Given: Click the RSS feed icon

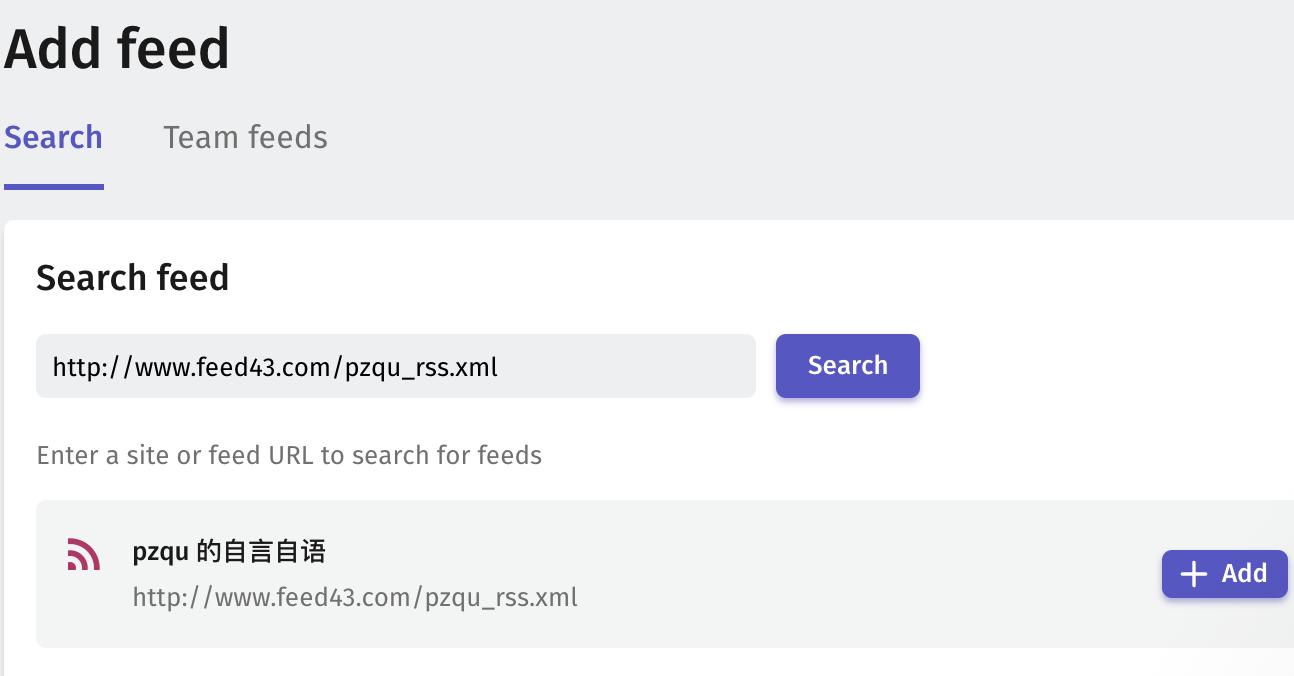Looking at the screenshot, I should (x=84, y=554).
